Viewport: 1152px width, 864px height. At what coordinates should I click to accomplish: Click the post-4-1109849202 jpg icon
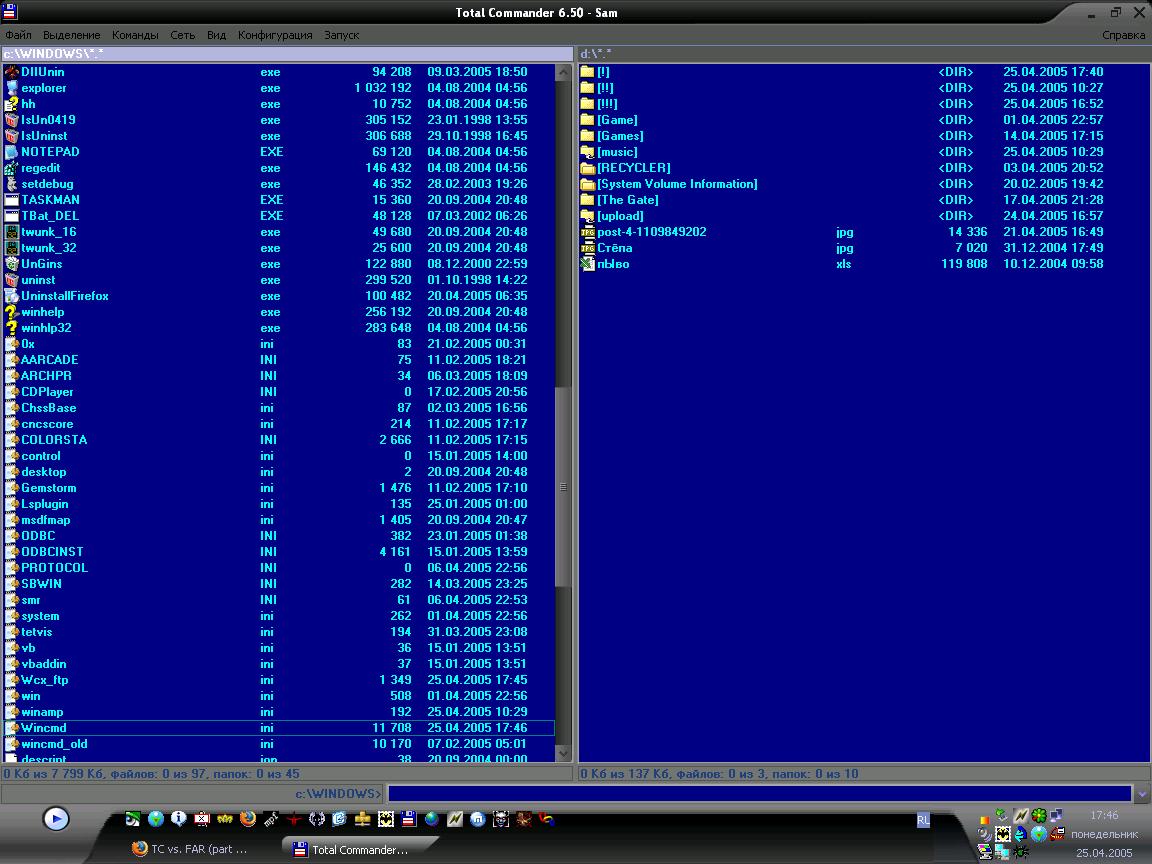587,232
